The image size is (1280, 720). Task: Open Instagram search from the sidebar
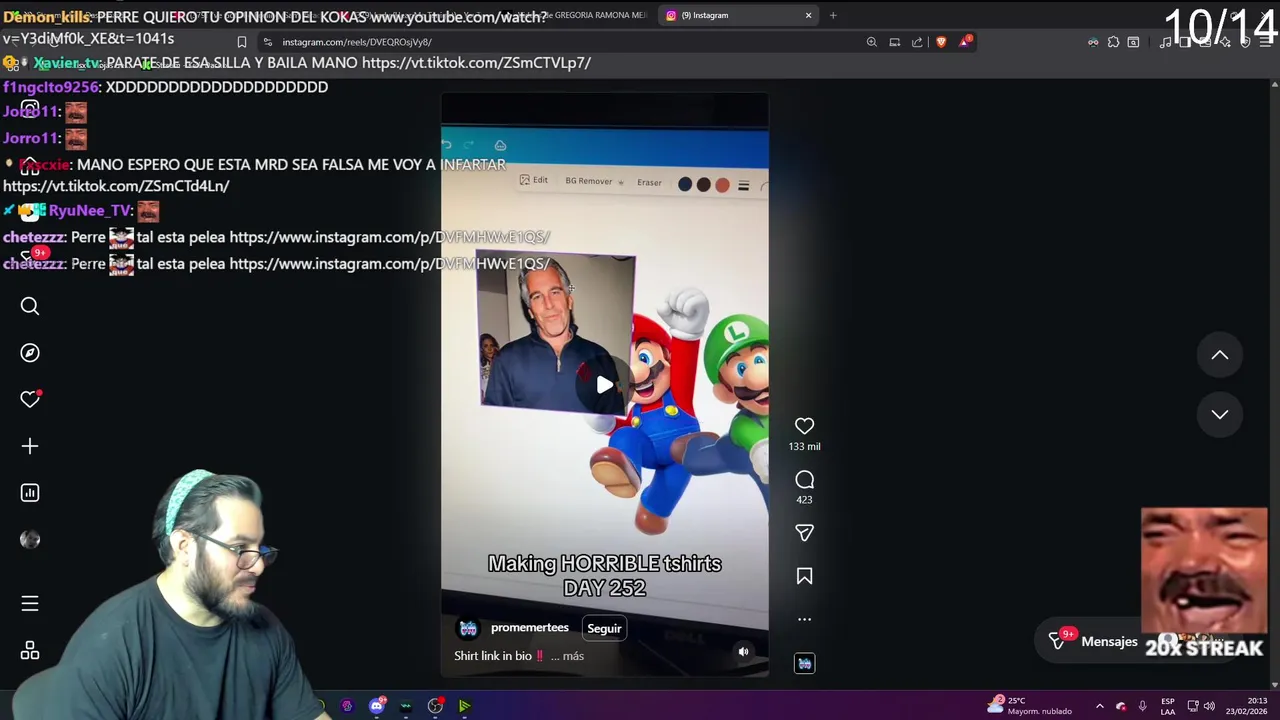pos(30,306)
